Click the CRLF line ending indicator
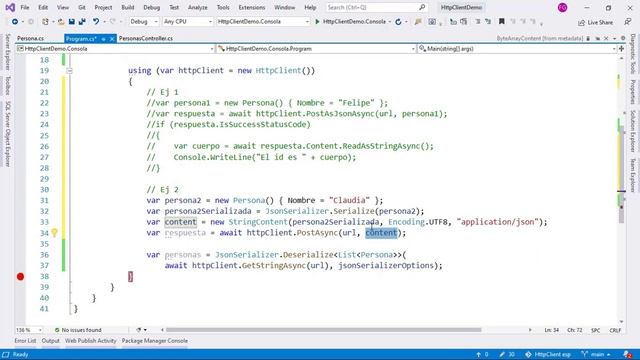Screen dimensions: 640x360 (x=615, y=330)
